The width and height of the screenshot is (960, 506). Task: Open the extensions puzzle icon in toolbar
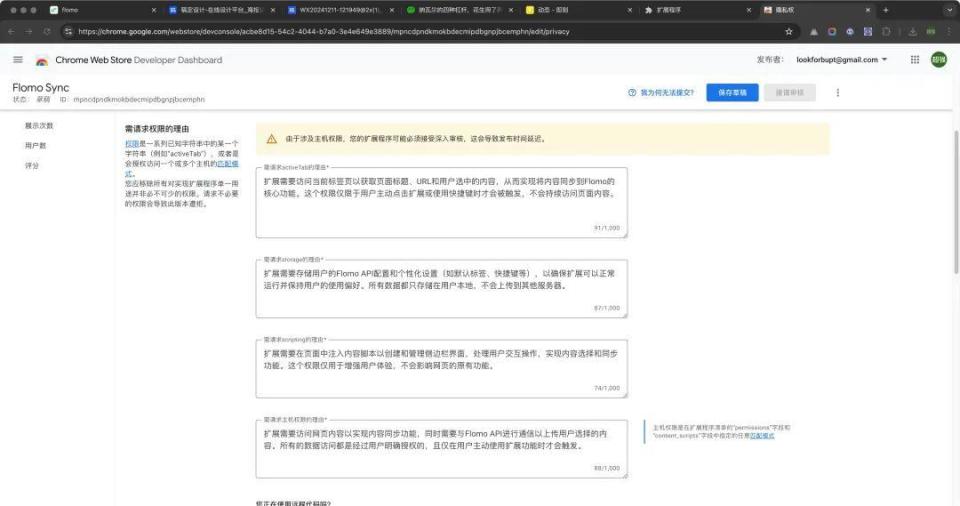coord(886,31)
